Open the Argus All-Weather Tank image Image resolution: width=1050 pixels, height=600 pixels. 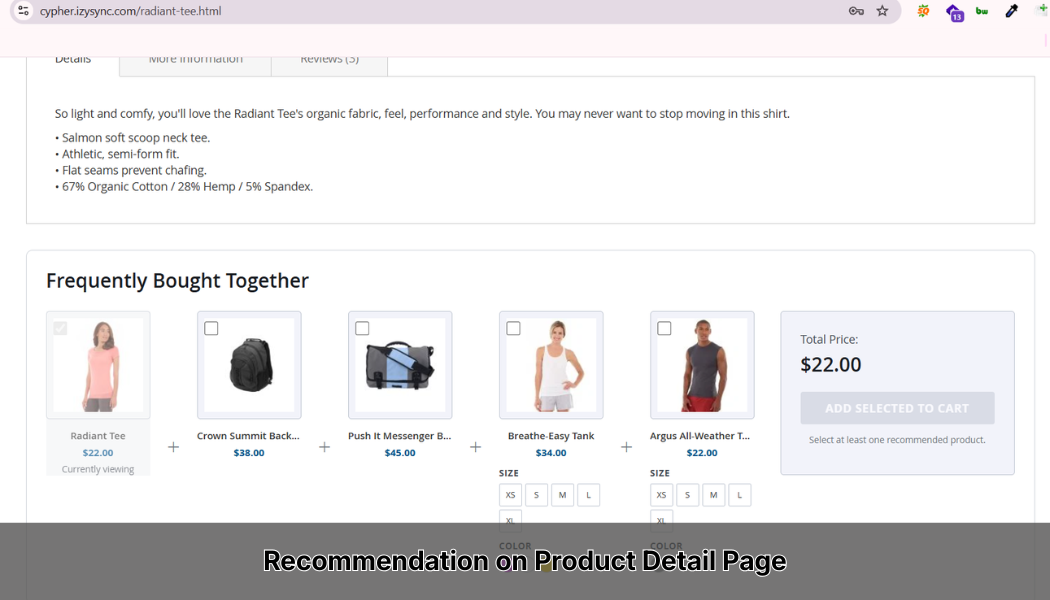pos(702,365)
